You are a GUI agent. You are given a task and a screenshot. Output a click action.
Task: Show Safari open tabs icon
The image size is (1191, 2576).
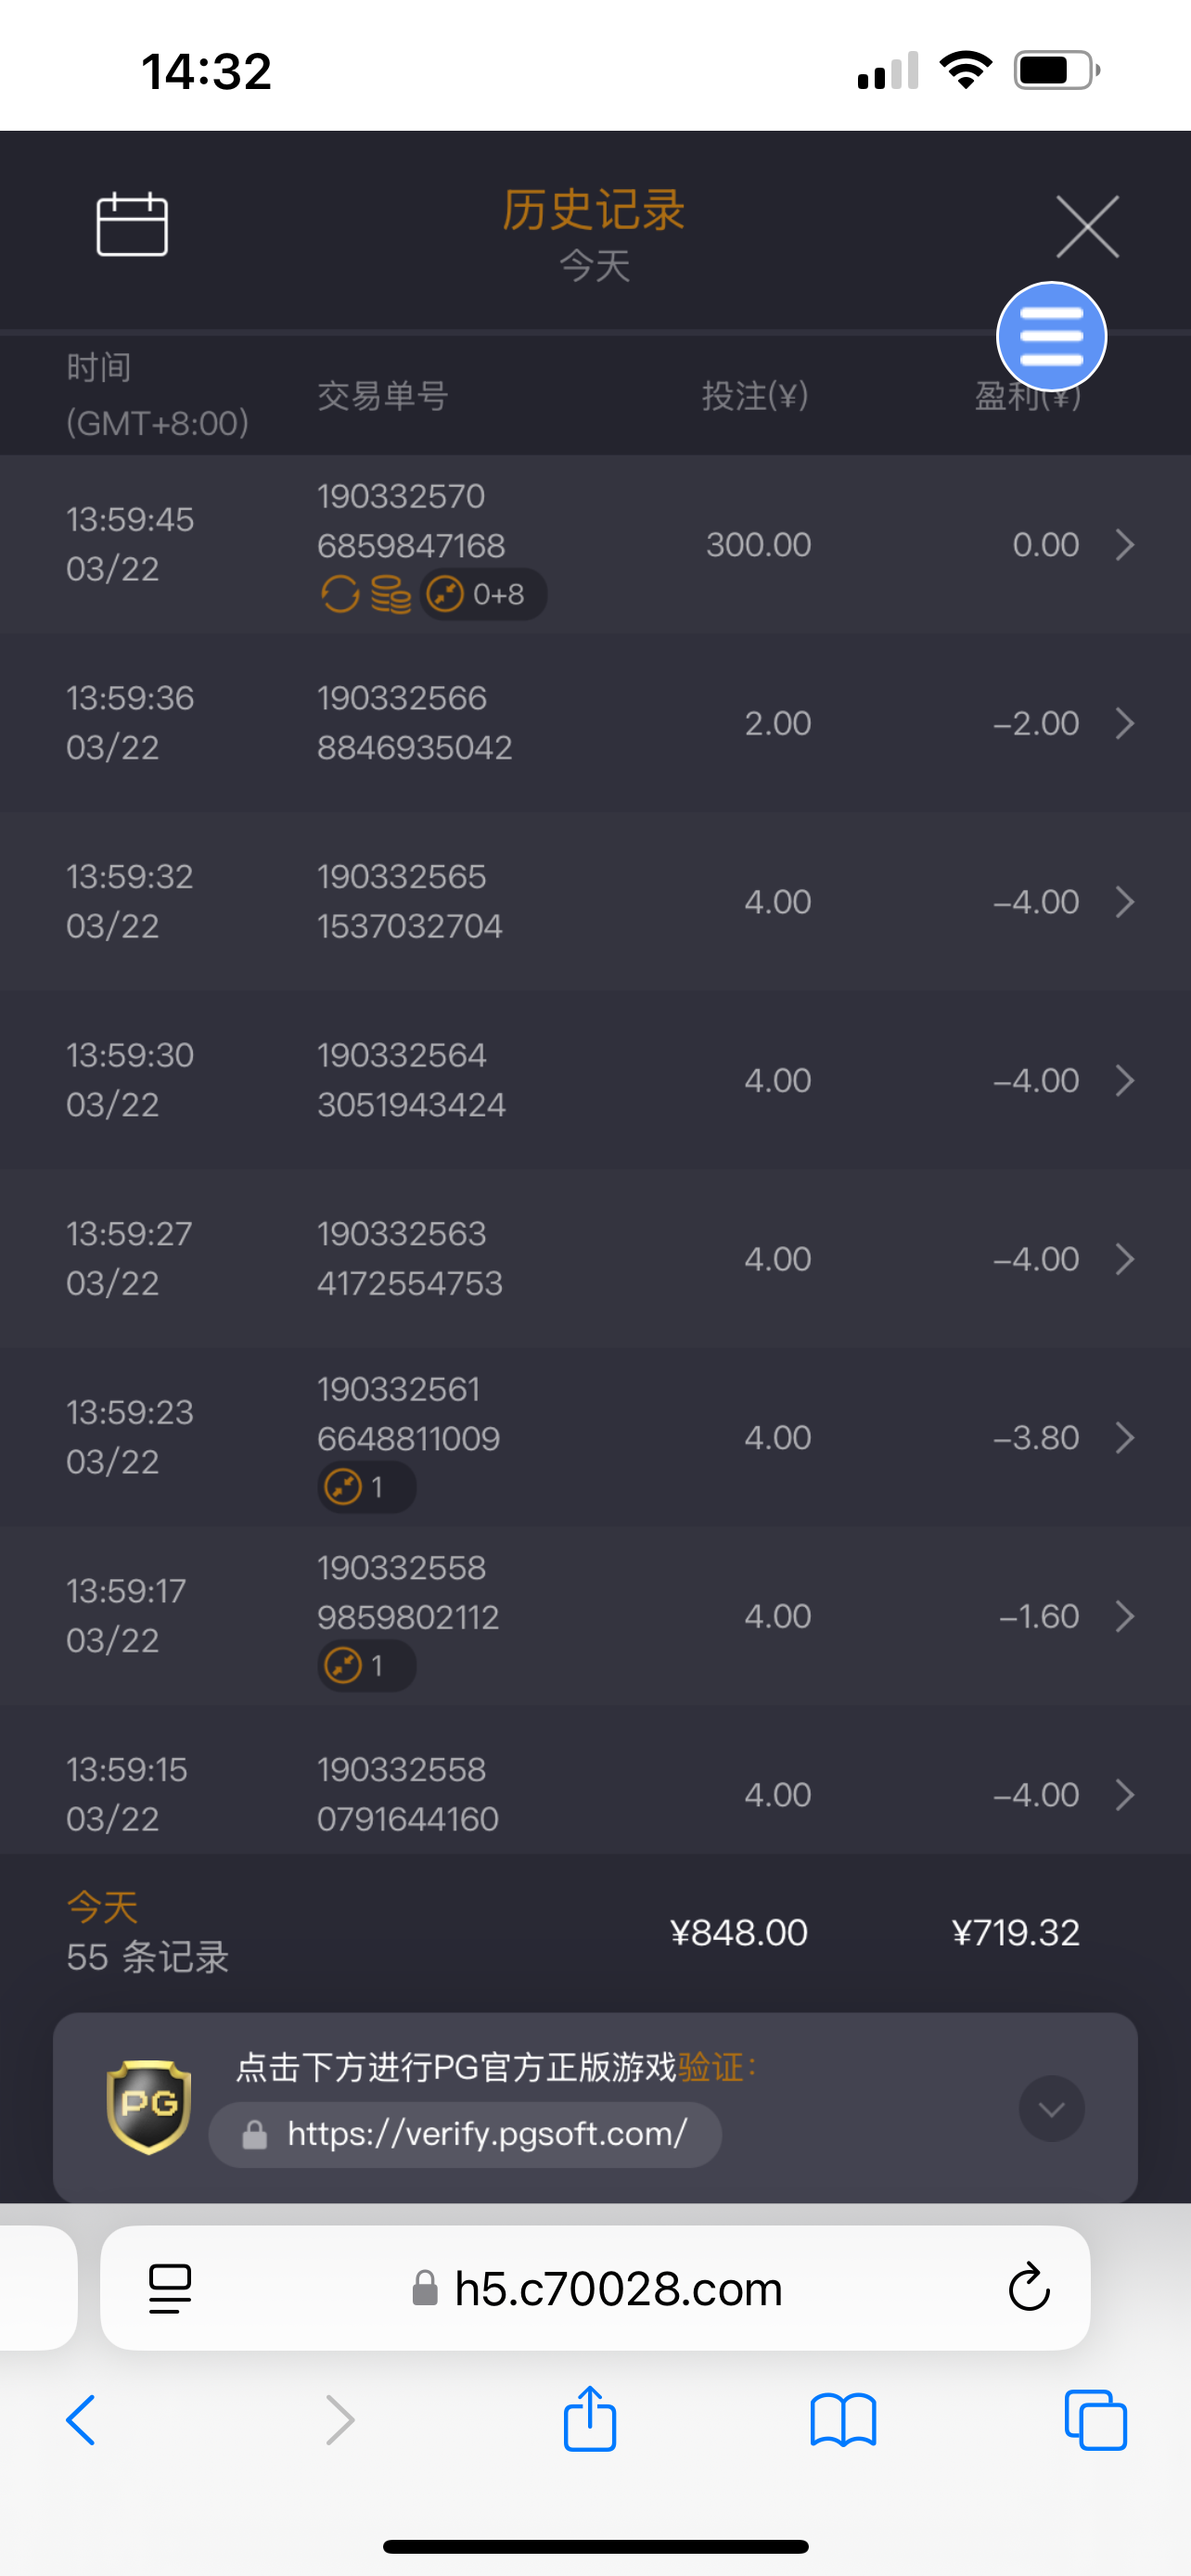click(1095, 2420)
